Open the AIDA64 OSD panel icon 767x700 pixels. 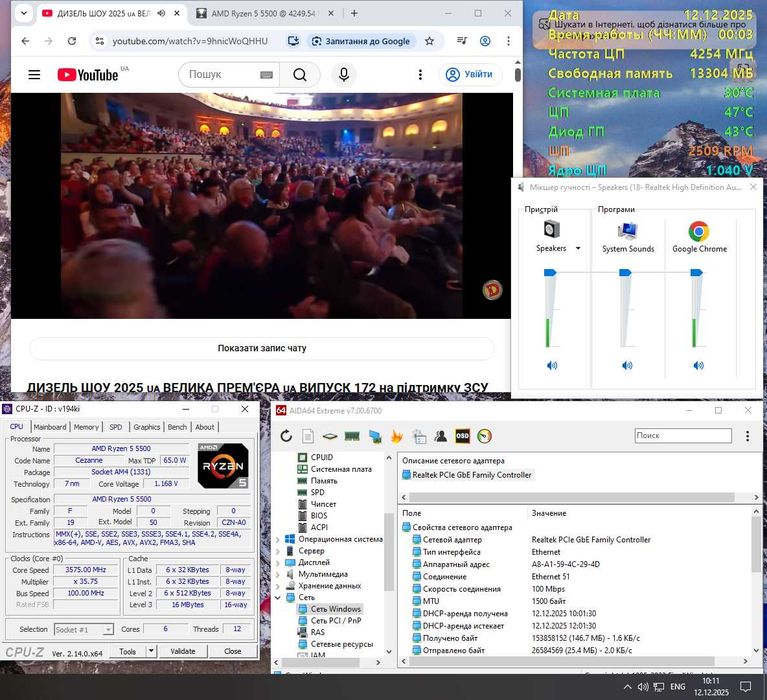[x=462, y=436]
